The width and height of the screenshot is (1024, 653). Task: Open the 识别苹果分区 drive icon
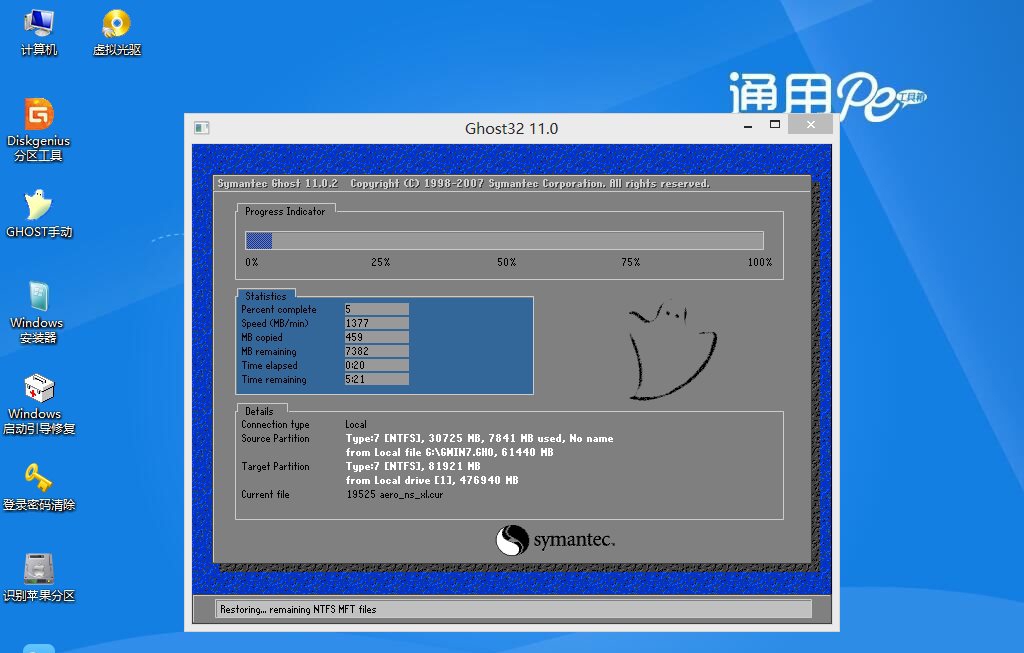coord(39,578)
